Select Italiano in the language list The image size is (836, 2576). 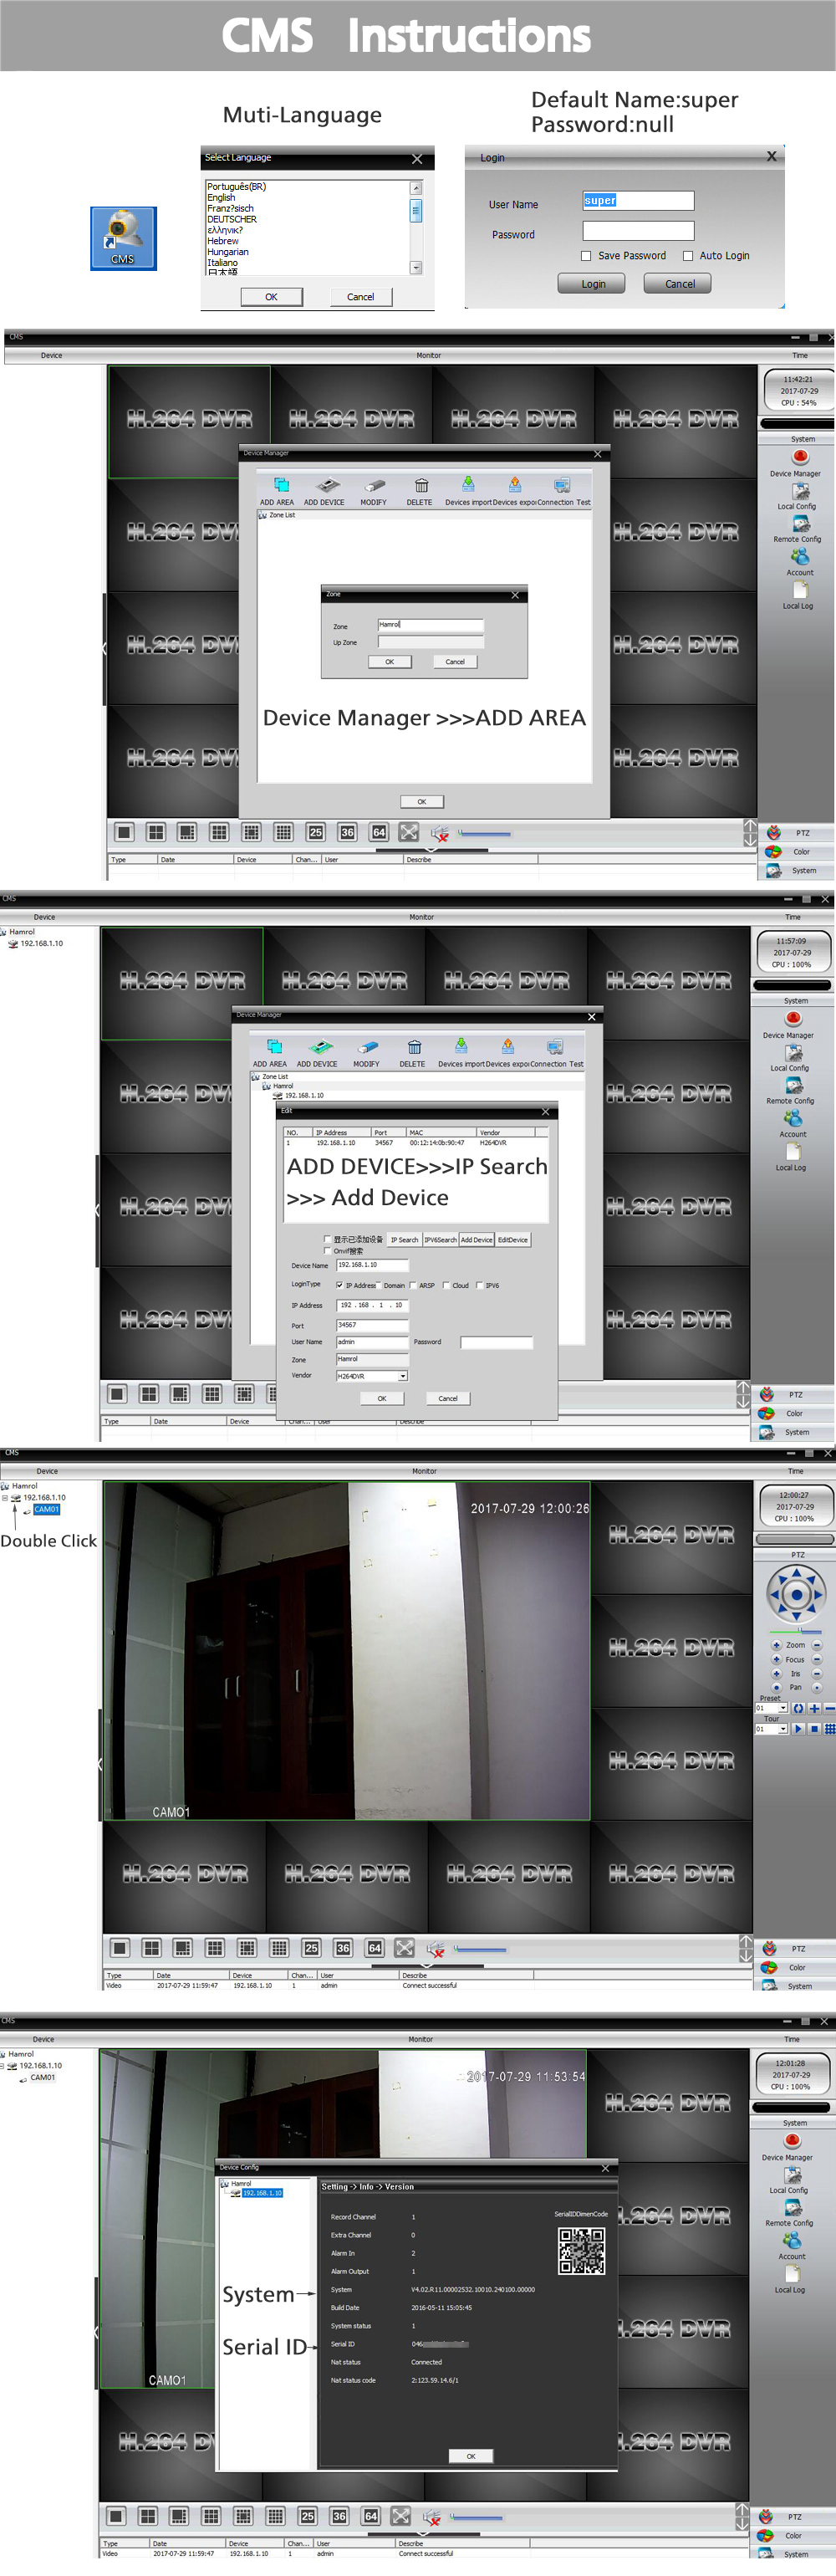223,263
